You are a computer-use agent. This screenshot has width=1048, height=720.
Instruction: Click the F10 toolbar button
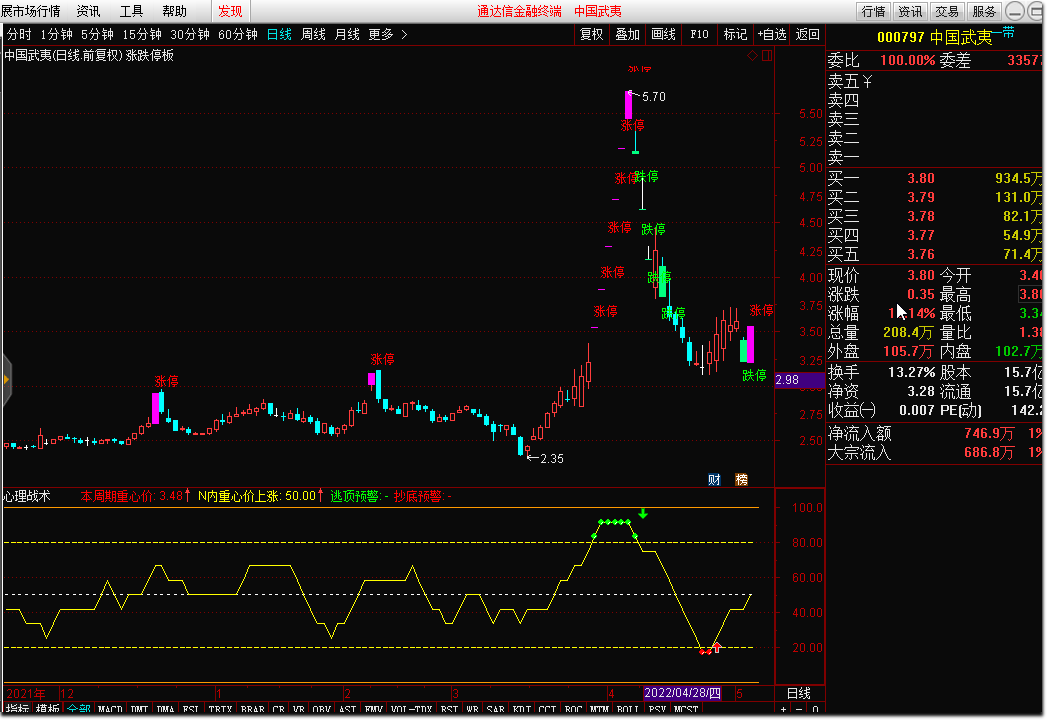pos(699,34)
